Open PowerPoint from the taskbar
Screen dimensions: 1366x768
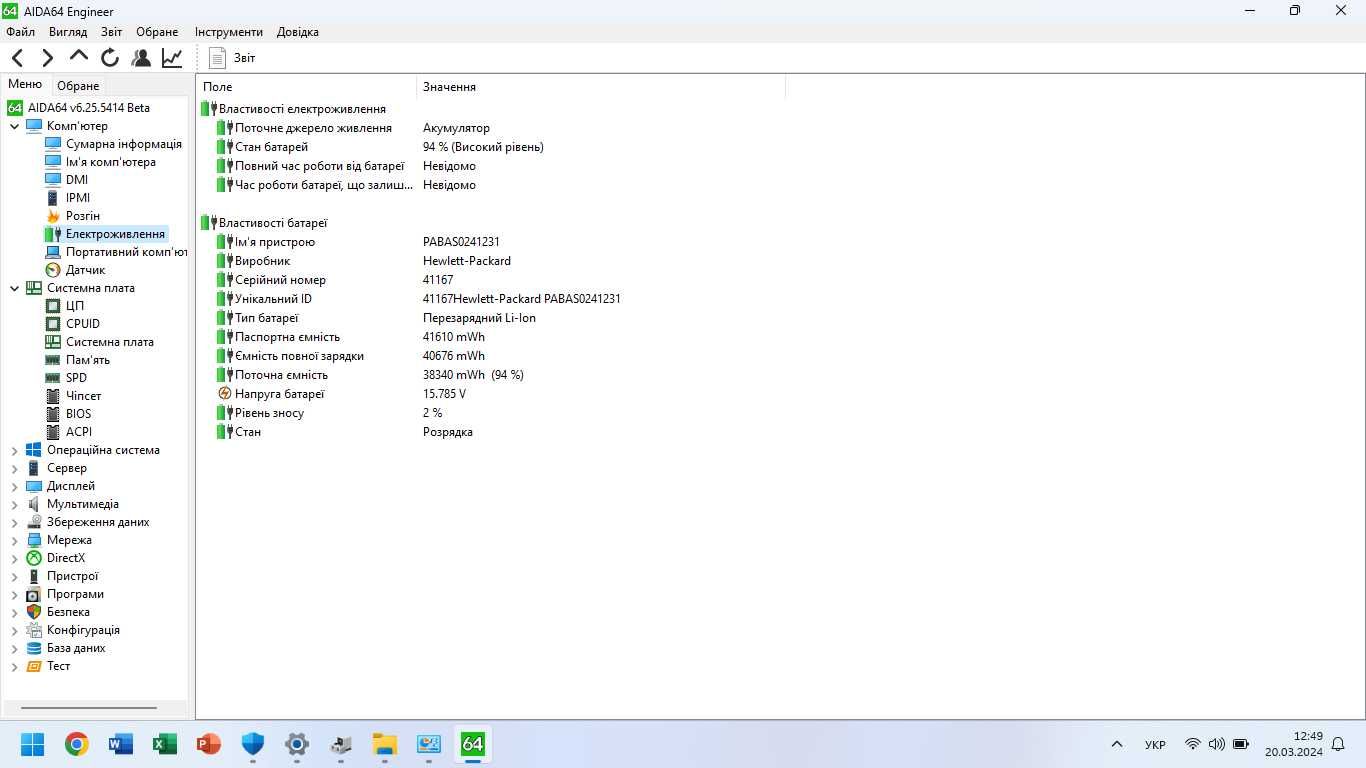(209, 744)
